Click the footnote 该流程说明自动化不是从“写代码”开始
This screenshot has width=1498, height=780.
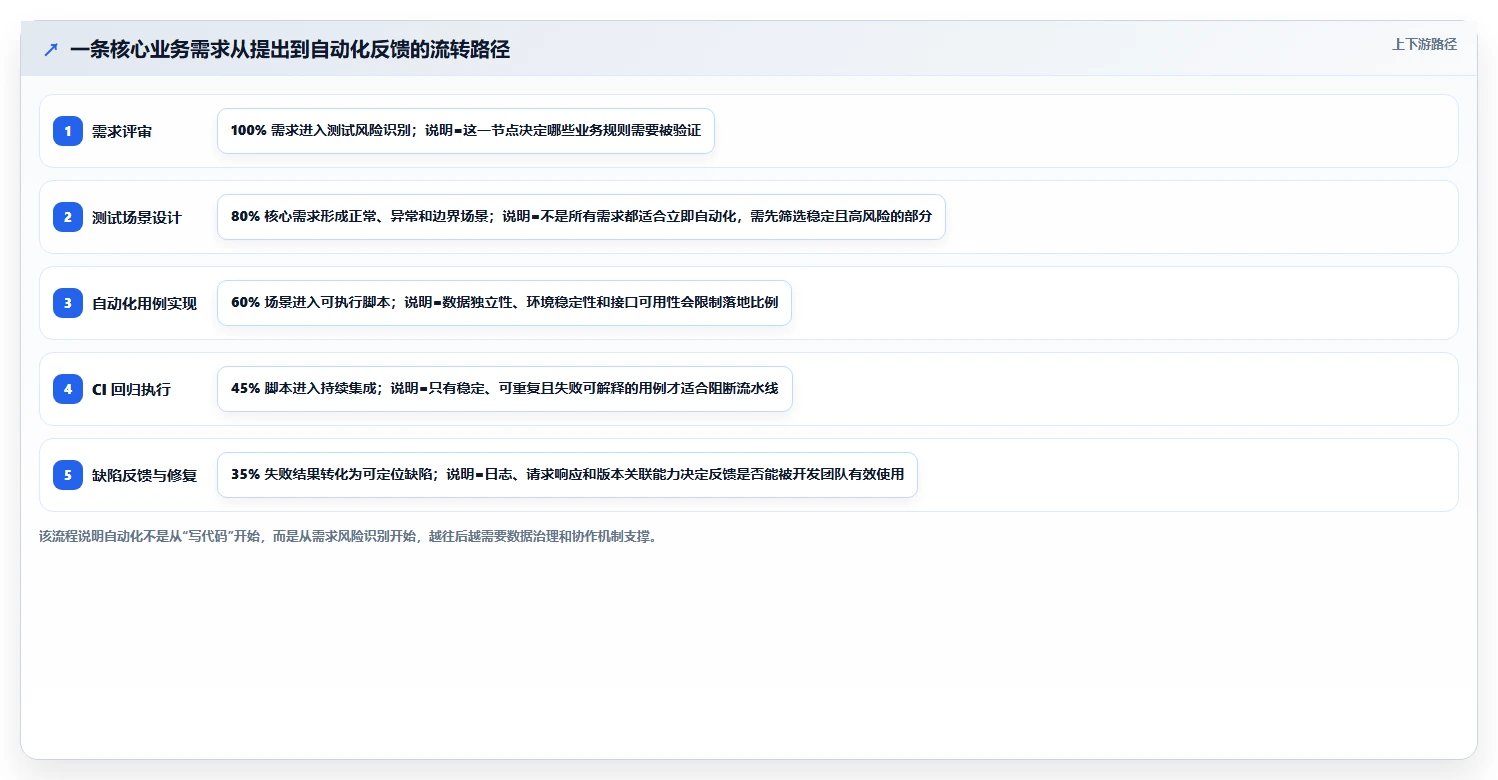[348, 536]
